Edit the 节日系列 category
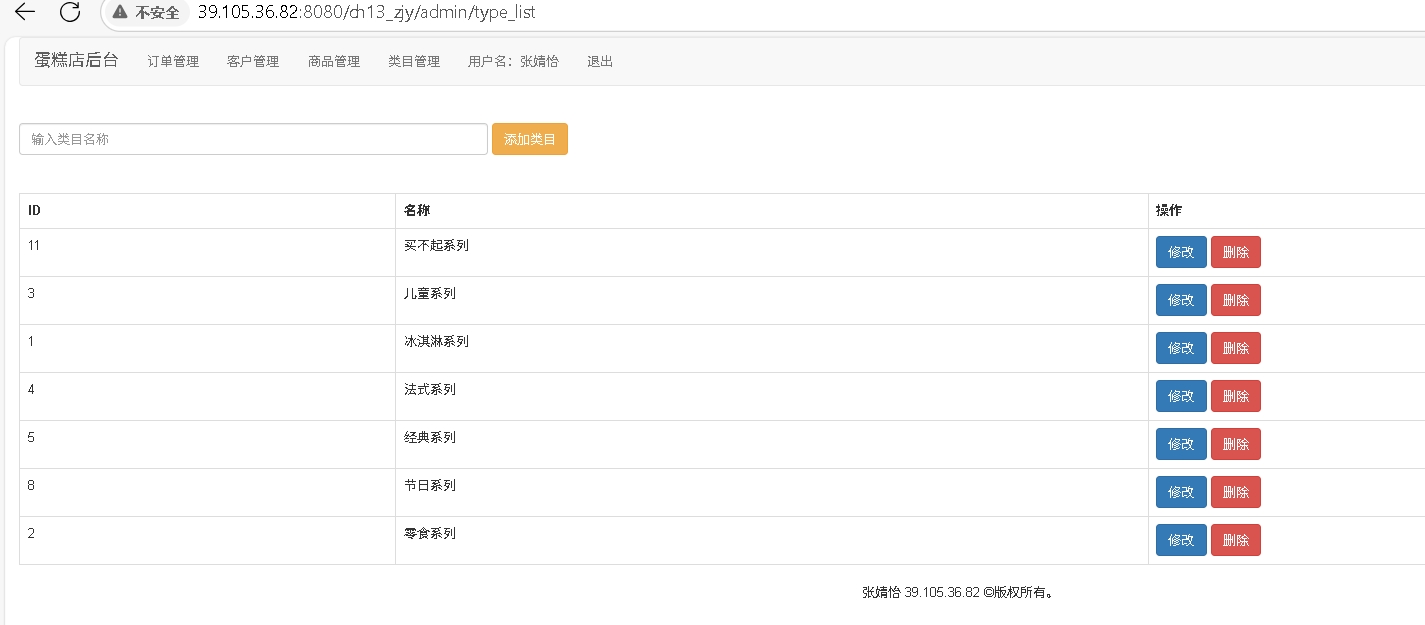 coord(1181,492)
